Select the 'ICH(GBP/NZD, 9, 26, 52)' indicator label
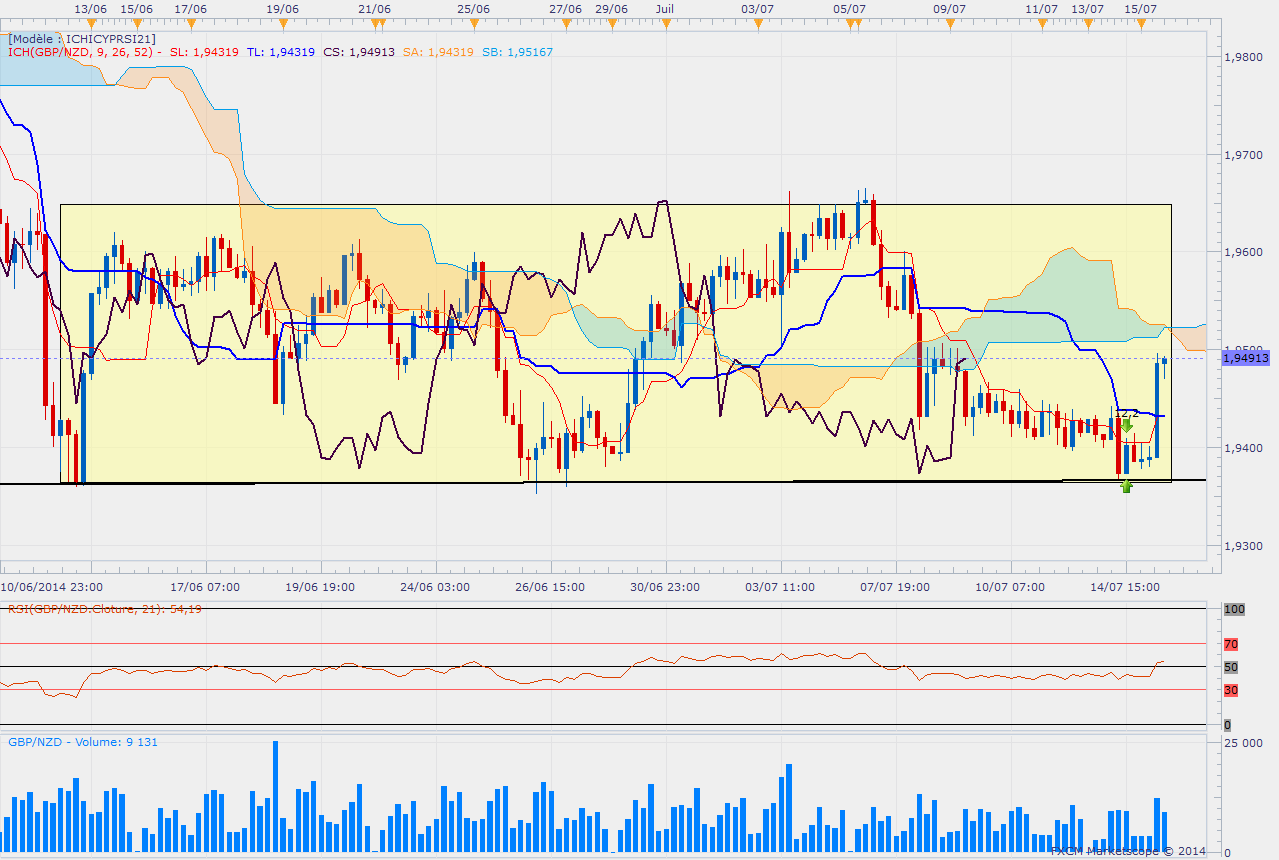 coord(81,52)
